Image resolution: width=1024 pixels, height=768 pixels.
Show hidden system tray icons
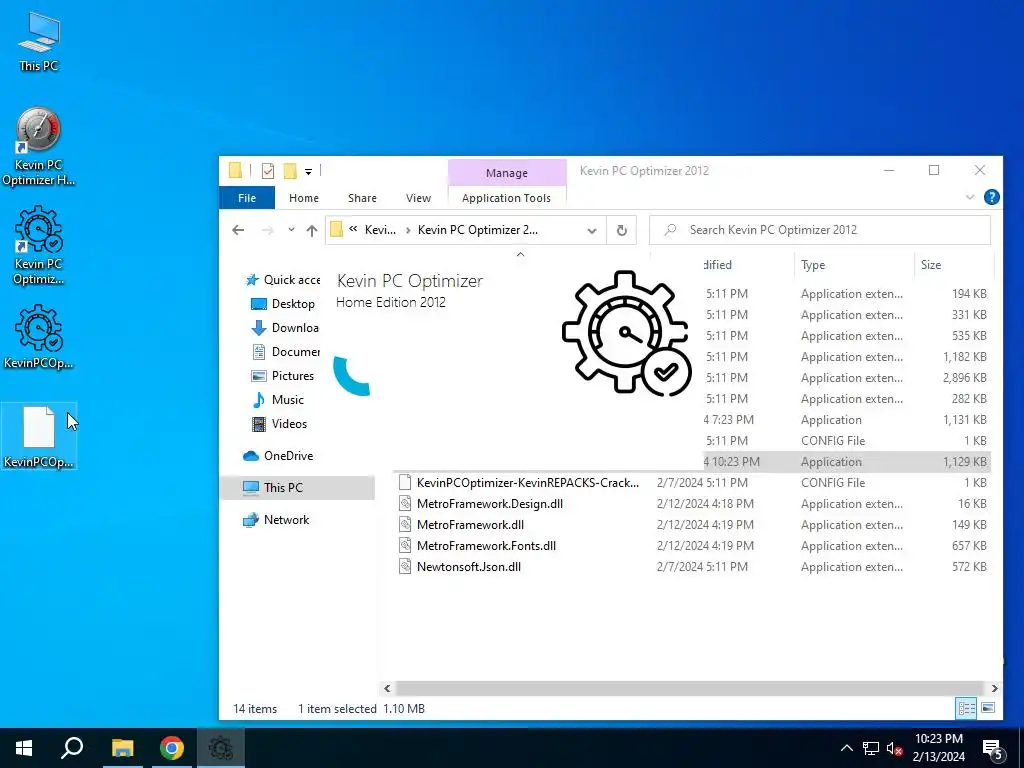click(x=846, y=748)
